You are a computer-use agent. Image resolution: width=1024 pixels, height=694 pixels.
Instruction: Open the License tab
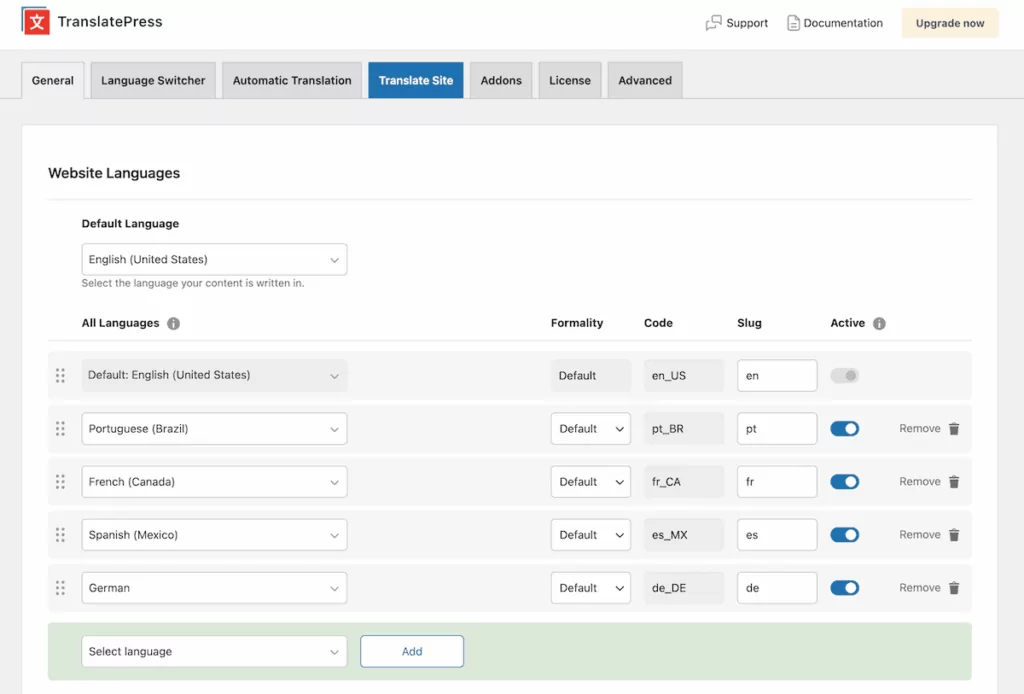point(569,80)
